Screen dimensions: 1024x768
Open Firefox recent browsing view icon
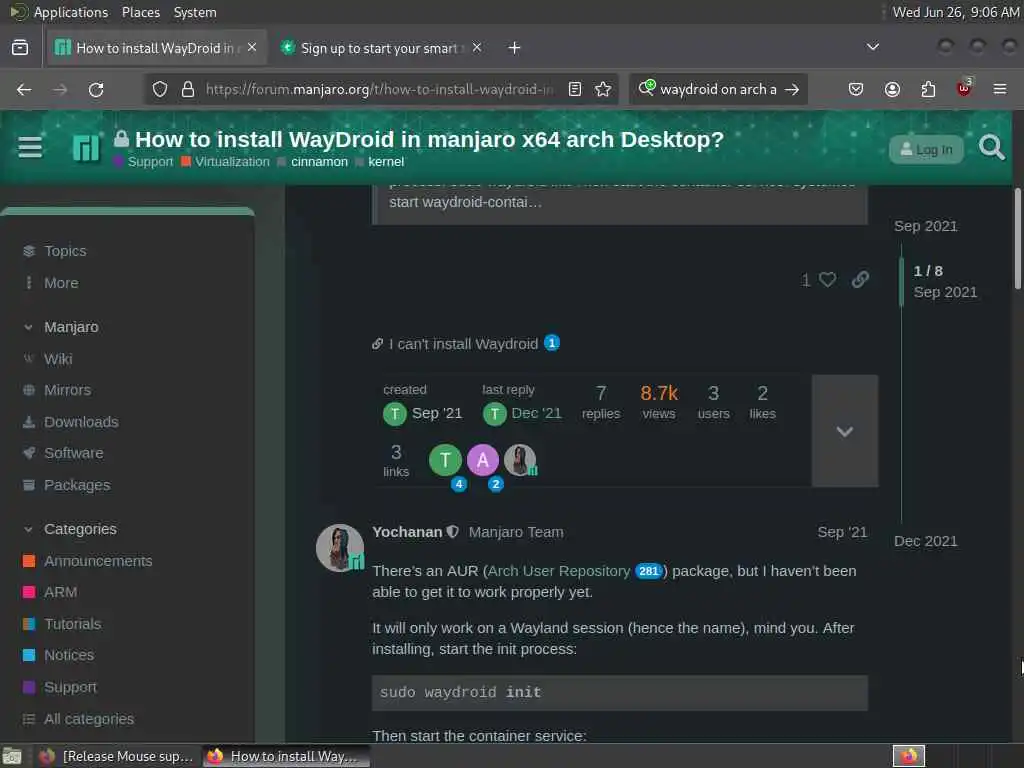(x=20, y=48)
